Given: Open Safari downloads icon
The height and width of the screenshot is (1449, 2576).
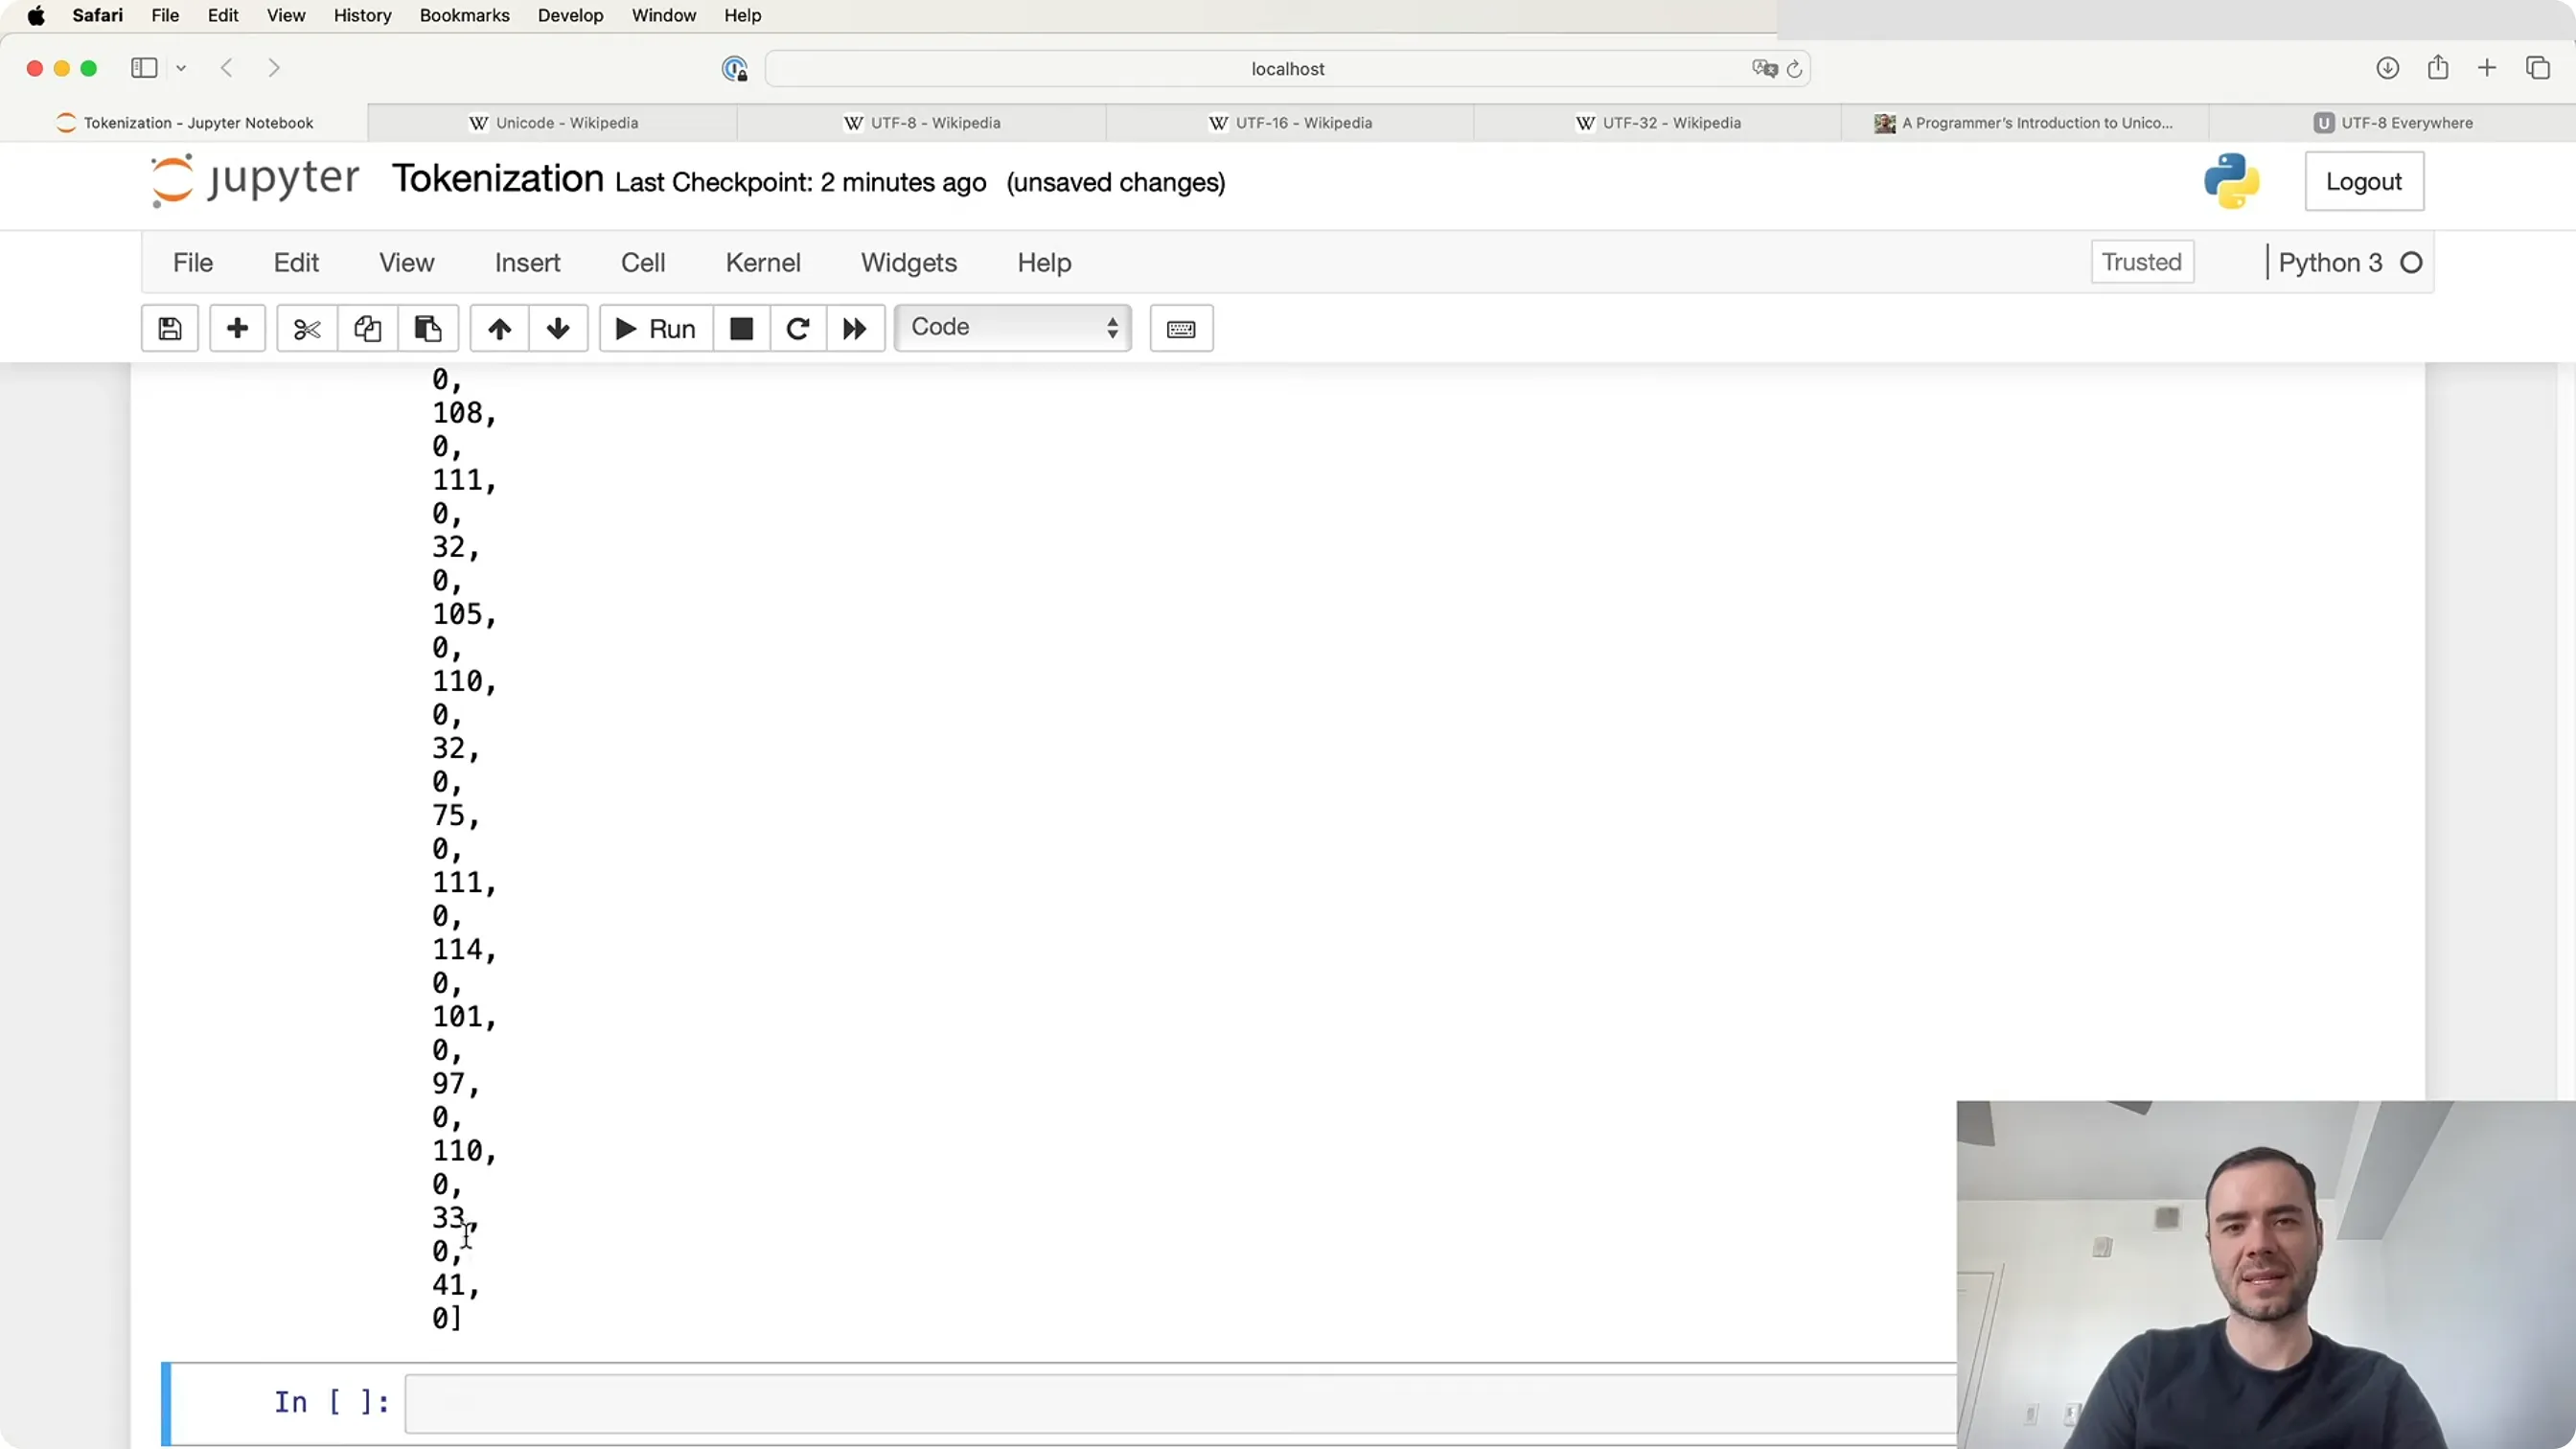Looking at the screenshot, I should pyautogui.click(x=2387, y=68).
